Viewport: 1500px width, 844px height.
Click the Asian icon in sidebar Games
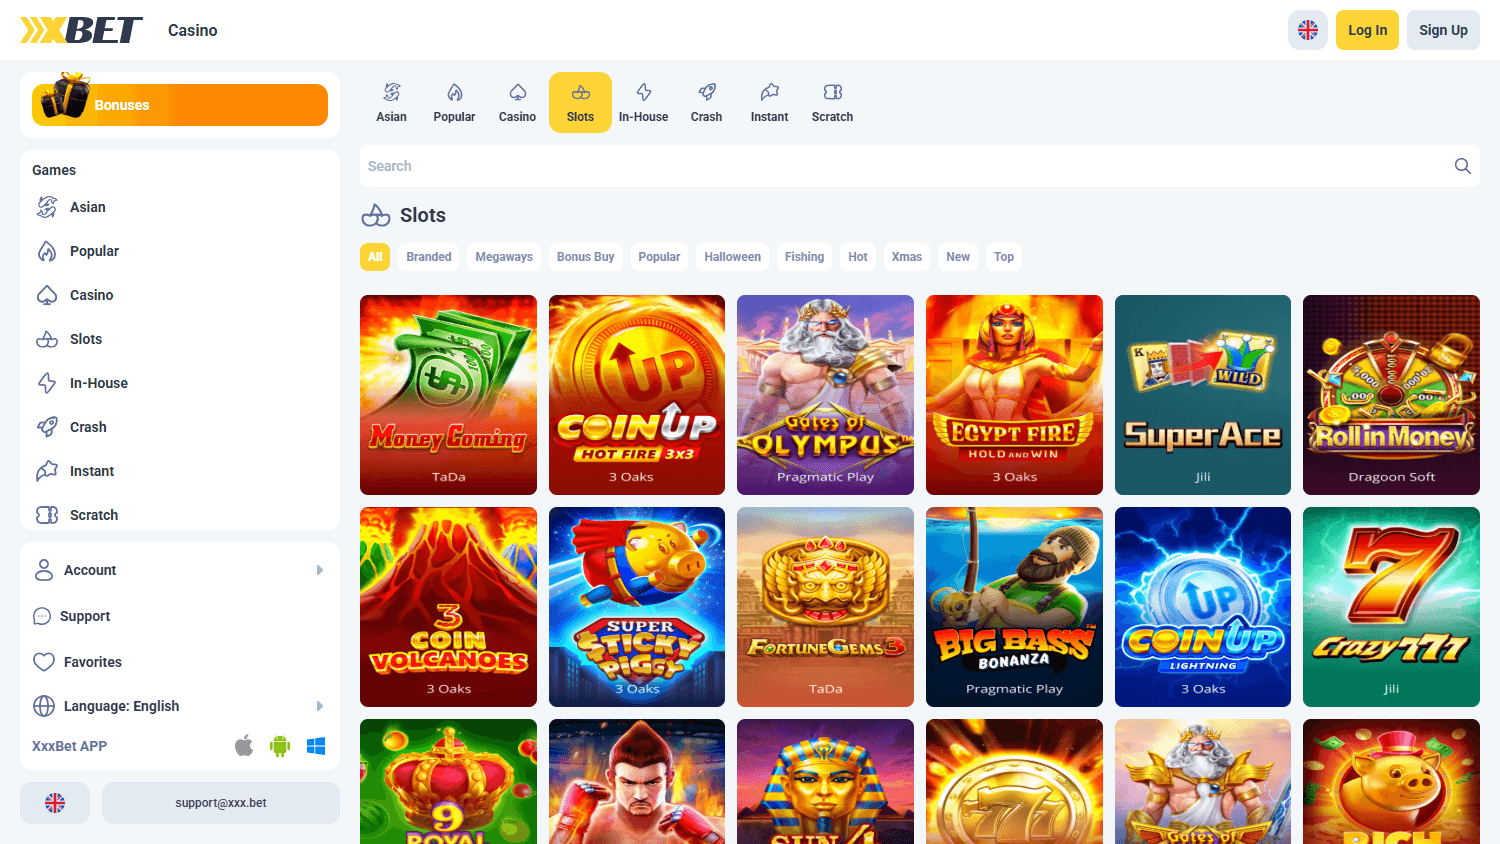(47, 207)
